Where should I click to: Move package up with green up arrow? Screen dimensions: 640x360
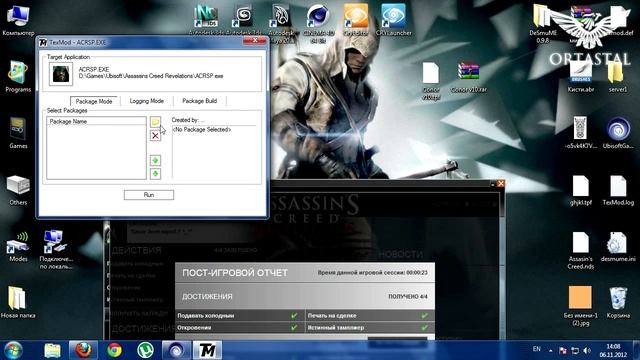(155, 160)
